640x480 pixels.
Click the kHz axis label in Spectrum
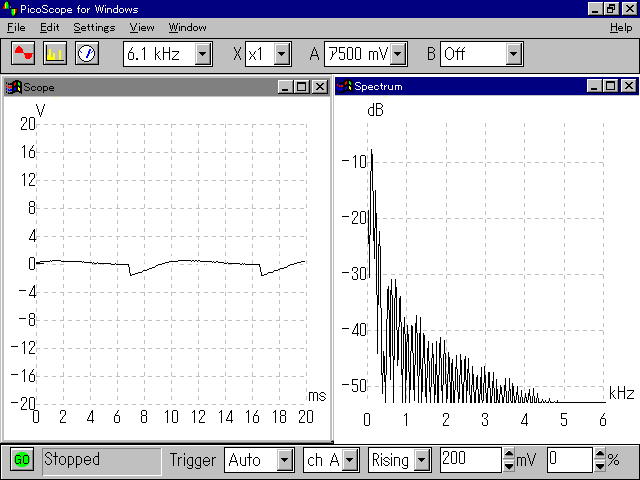pyautogui.click(x=621, y=393)
